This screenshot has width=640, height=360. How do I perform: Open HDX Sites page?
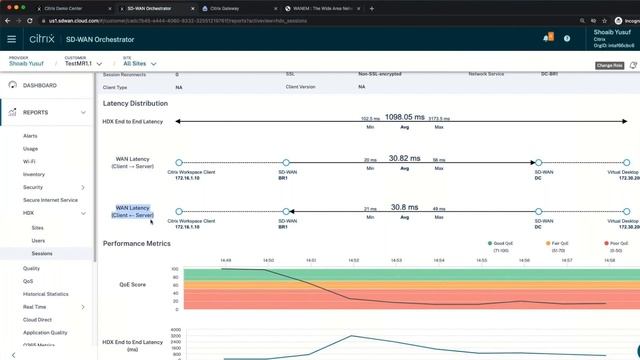[x=38, y=228]
